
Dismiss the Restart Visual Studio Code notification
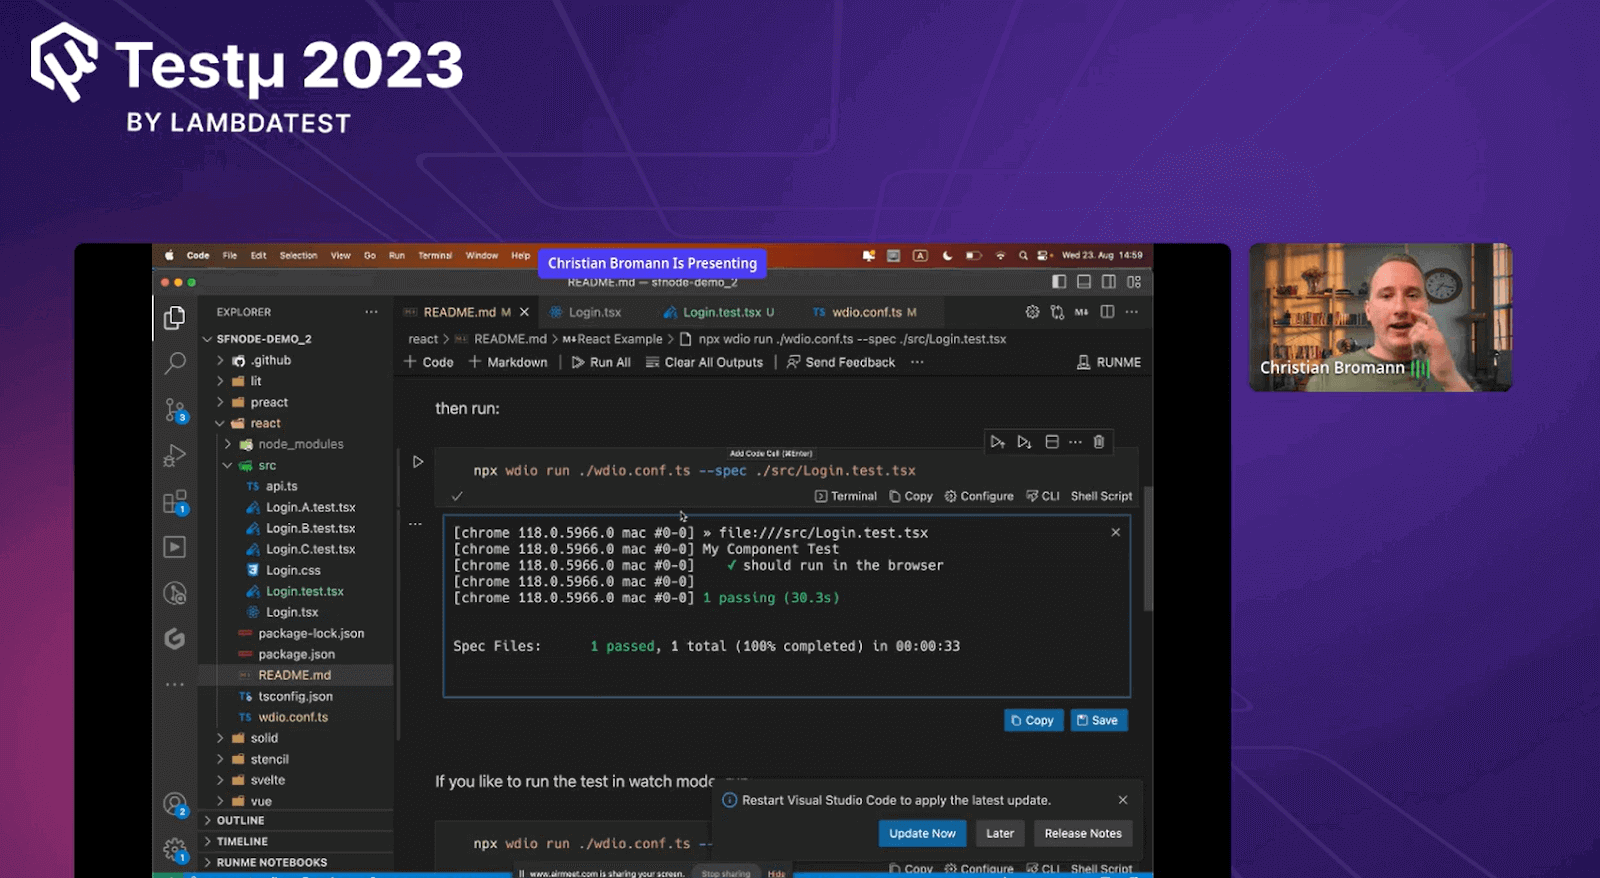tap(1123, 800)
